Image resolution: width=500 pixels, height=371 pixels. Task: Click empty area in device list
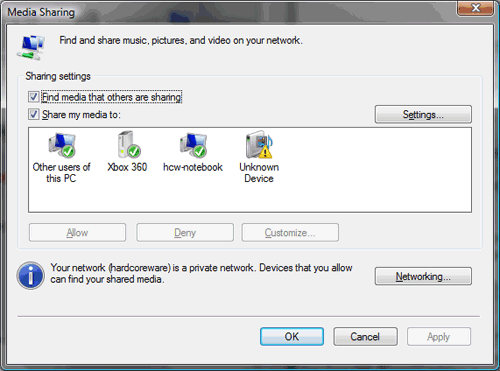367,170
